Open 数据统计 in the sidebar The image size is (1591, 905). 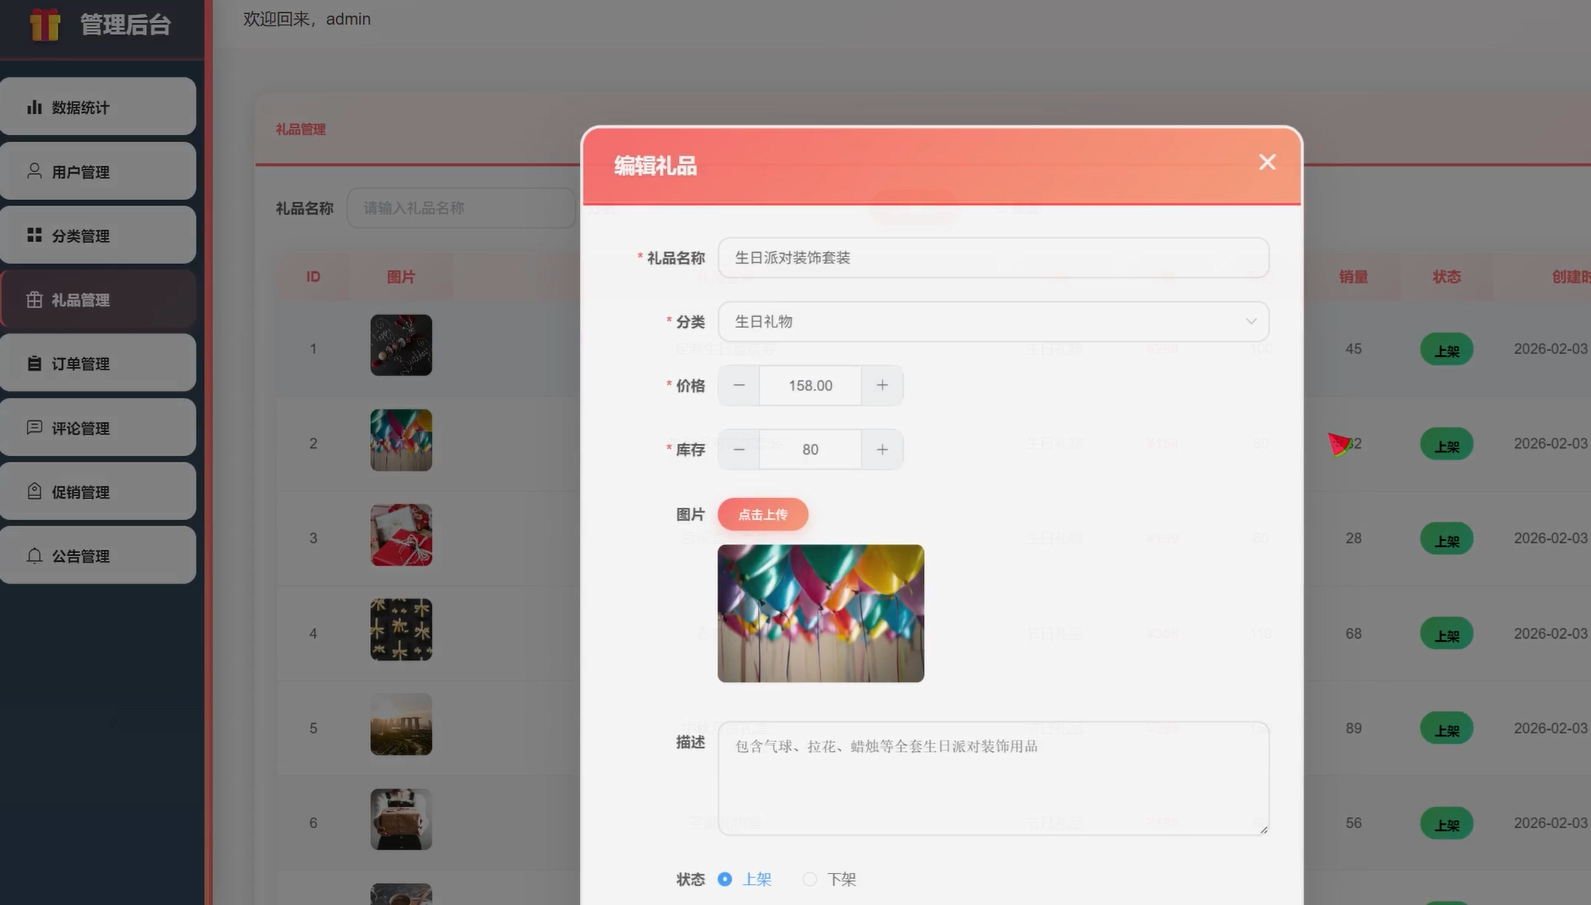pyautogui.click(x=98, y=107)
